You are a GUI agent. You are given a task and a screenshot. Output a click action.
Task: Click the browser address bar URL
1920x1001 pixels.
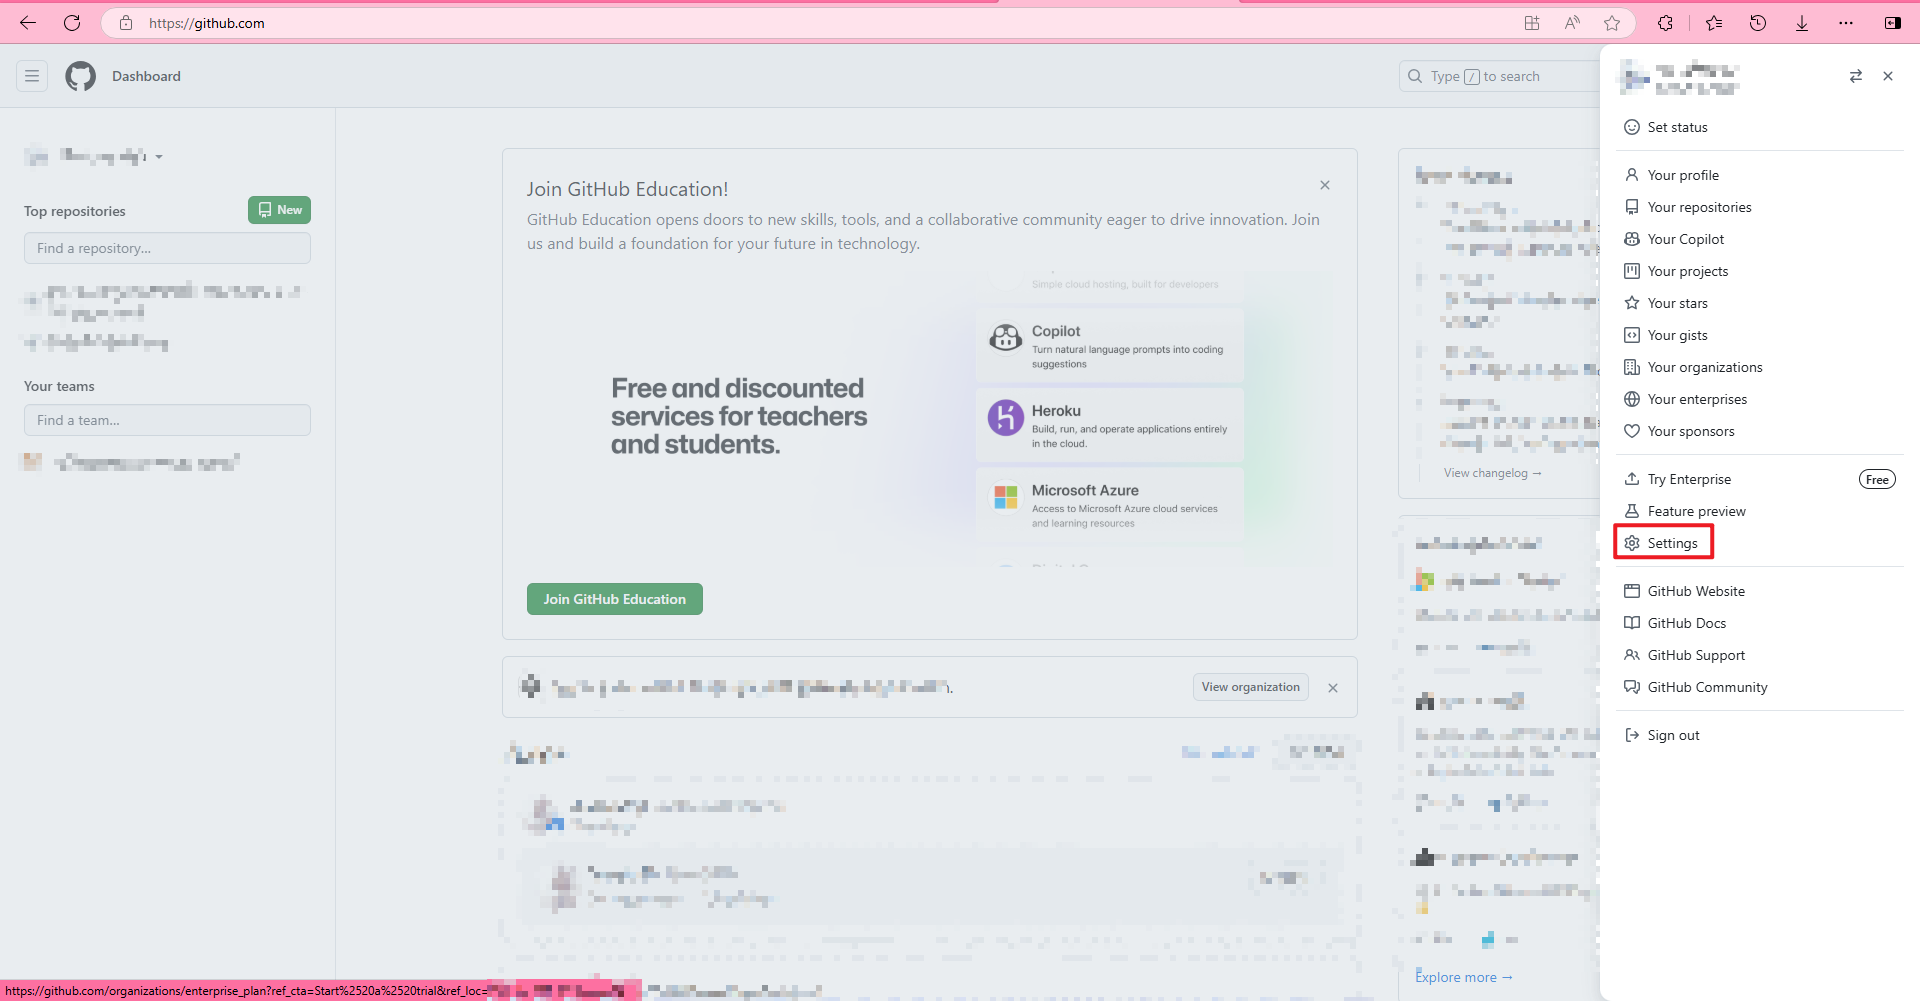click(x=207, y=23)
